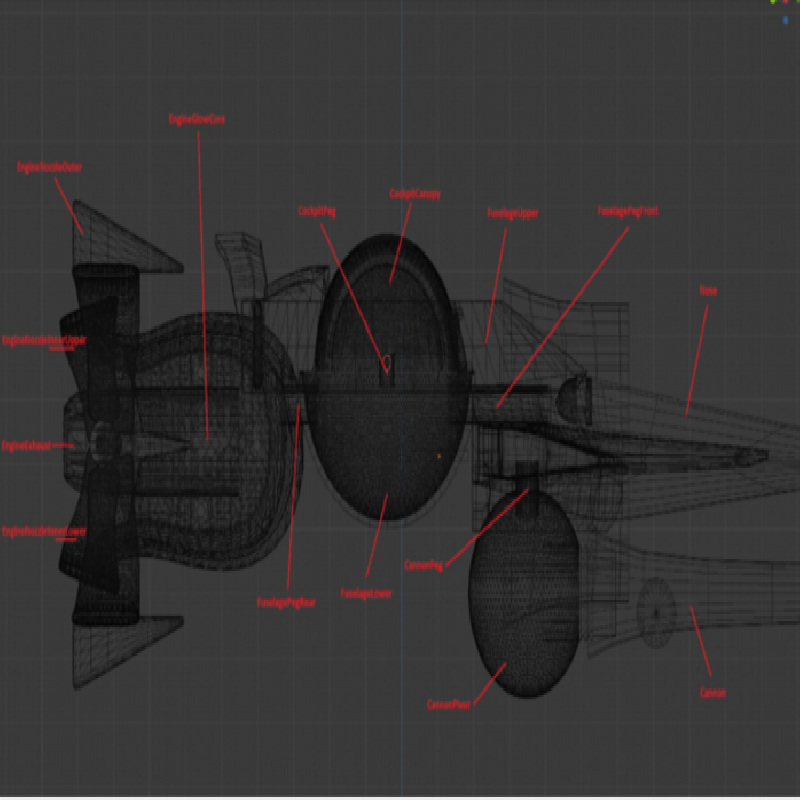Select the EngineNozzleInnerLower text label
Viewport: 800px width, 800px height.
(x=44, y=531)
